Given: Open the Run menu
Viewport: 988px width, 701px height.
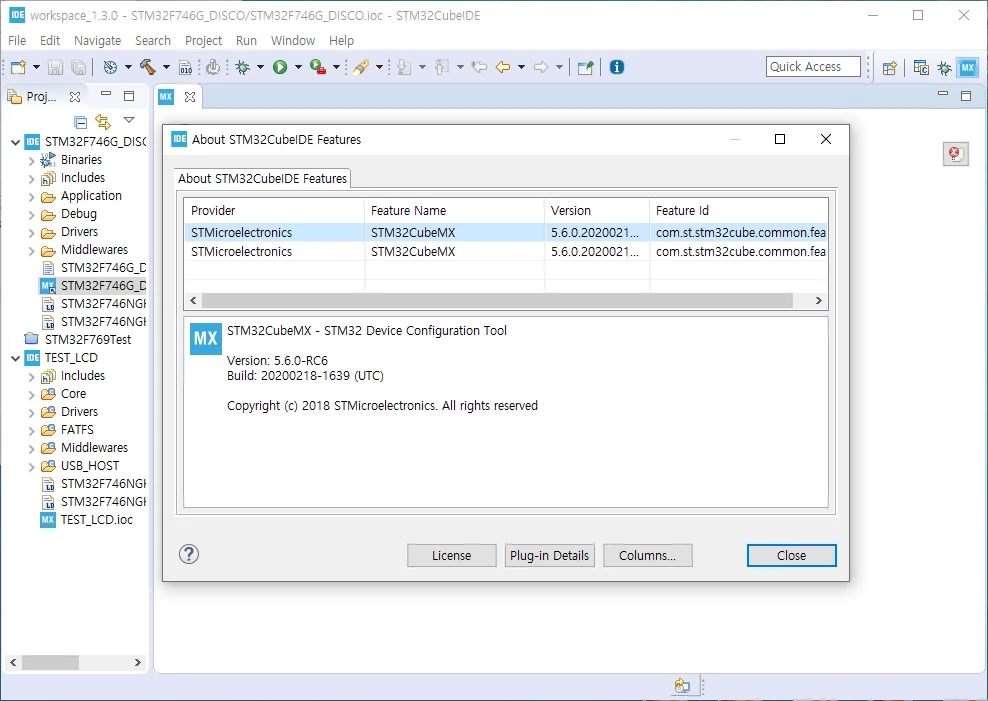Looking at the screenshot, I should tap(246, 40).
